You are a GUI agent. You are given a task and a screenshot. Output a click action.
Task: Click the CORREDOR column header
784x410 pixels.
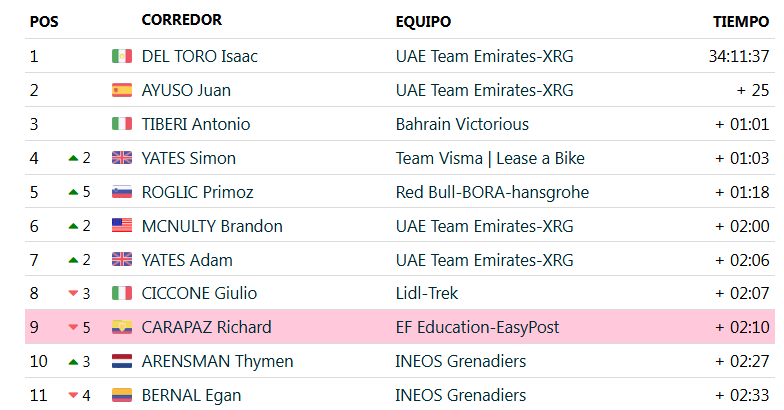[x=182, y=20]
